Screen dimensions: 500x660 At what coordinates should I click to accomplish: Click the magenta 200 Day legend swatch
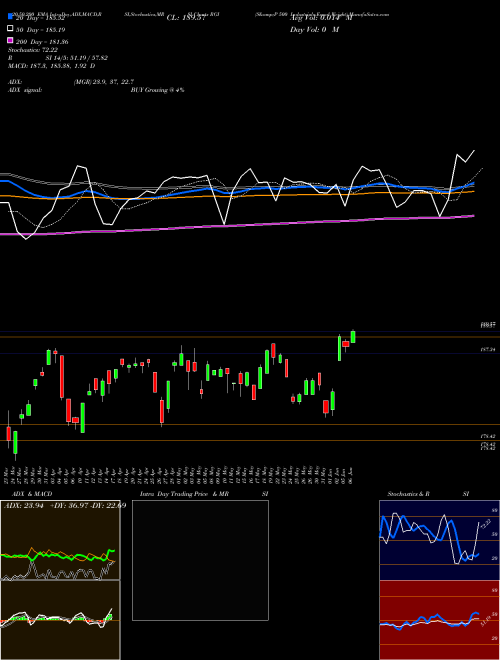click(x=10, y=41)
